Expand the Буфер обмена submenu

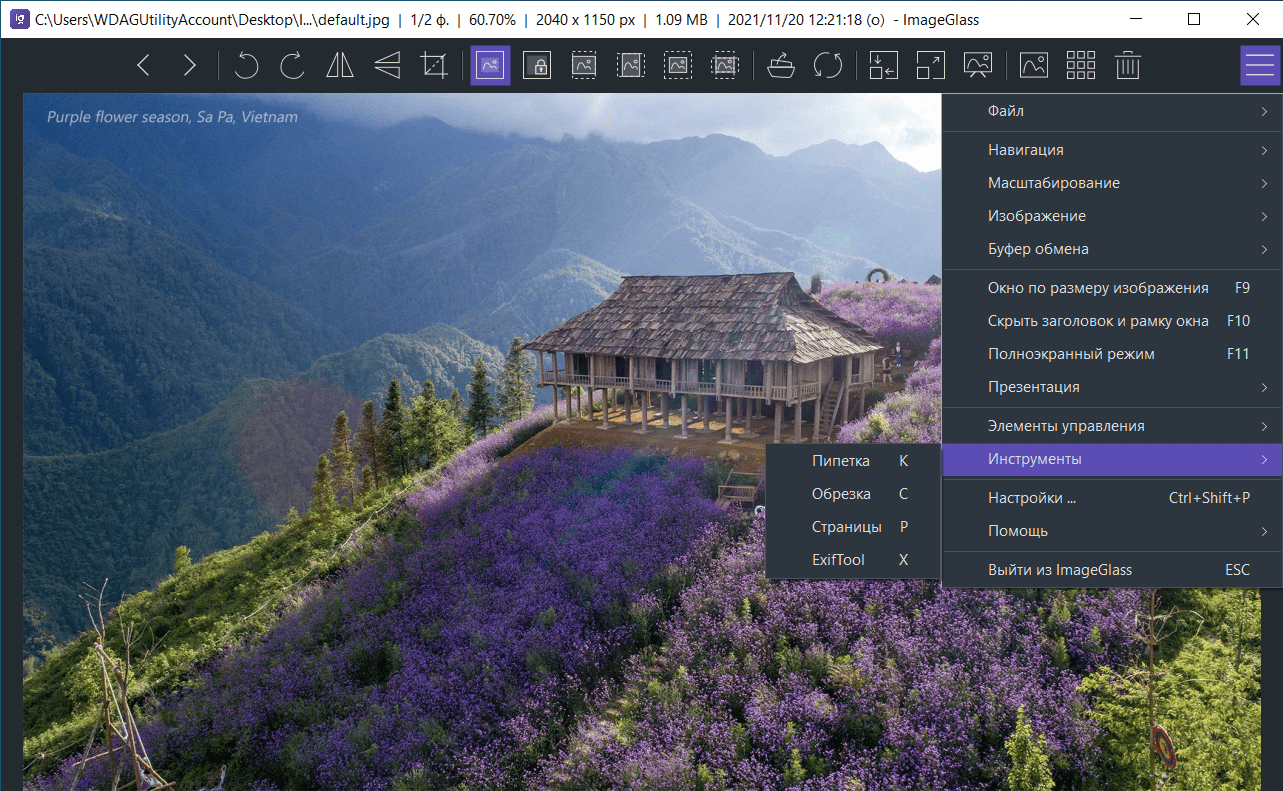tap(1112, 249)
